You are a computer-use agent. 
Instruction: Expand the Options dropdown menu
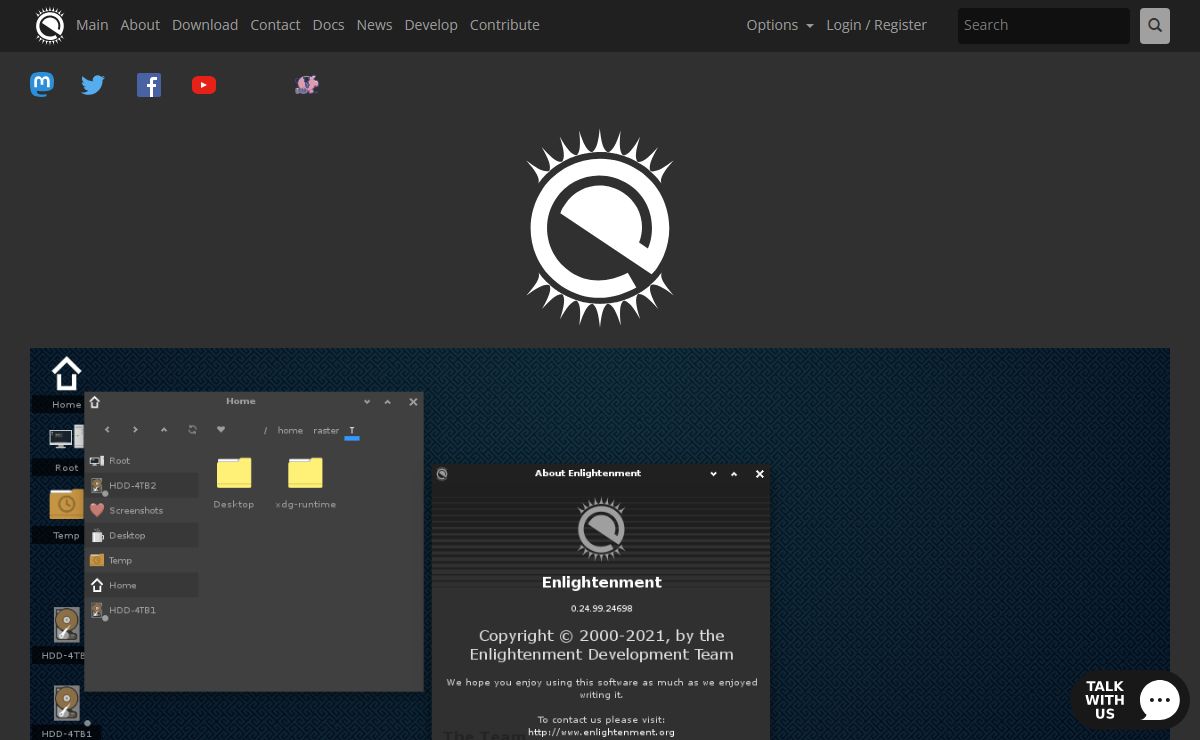coord(779,25)
